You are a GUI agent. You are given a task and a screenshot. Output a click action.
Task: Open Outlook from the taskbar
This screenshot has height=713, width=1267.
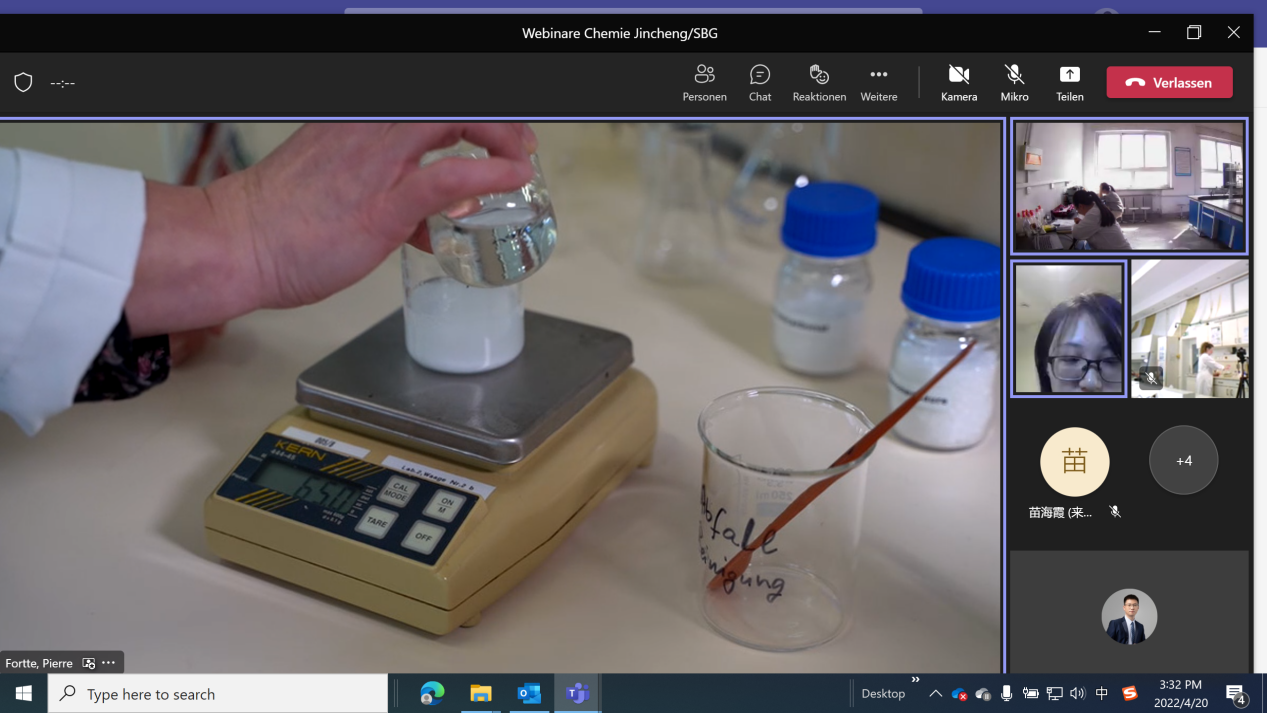pos(529,693)
